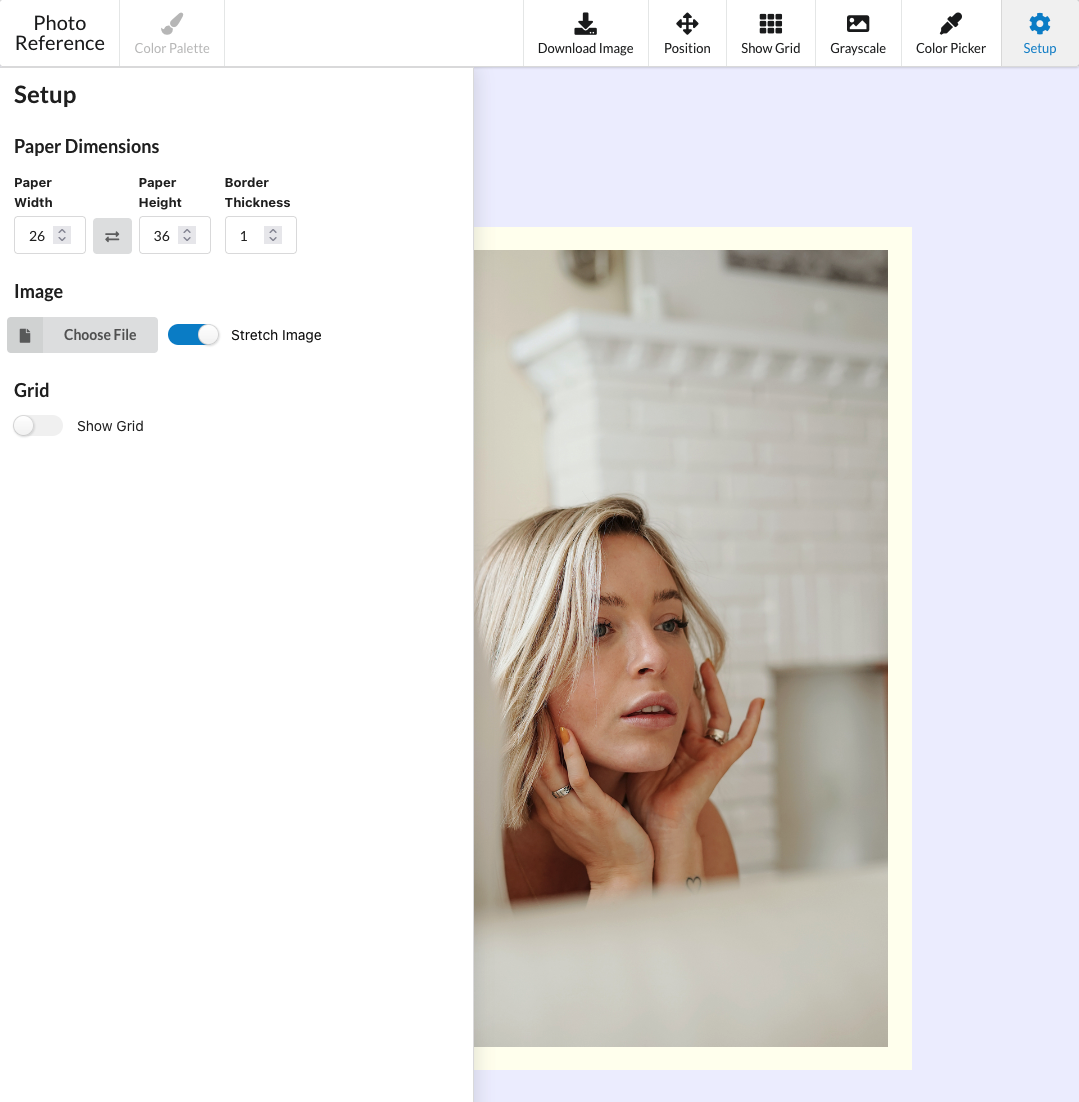Viewport: 1079px width, 1102px height.
Task: Focus the Paper Height field showing 36
Action: click(x=174, y=235)
